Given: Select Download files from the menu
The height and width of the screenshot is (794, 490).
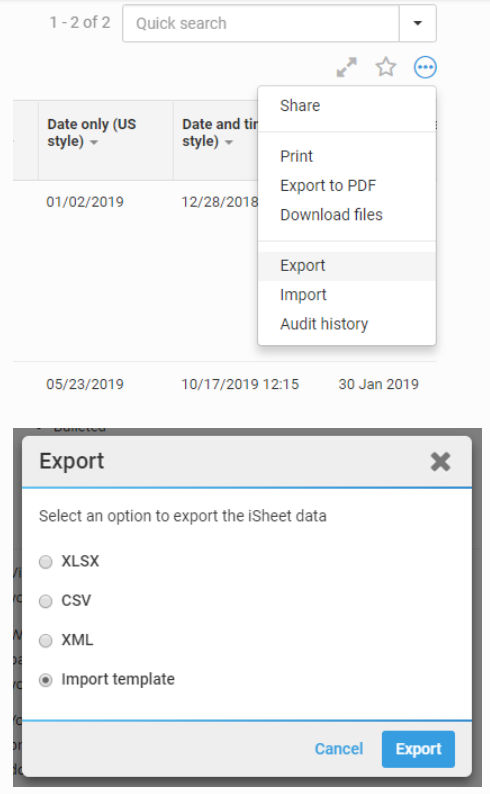Looking at the screenshot, I should (332, 215).
